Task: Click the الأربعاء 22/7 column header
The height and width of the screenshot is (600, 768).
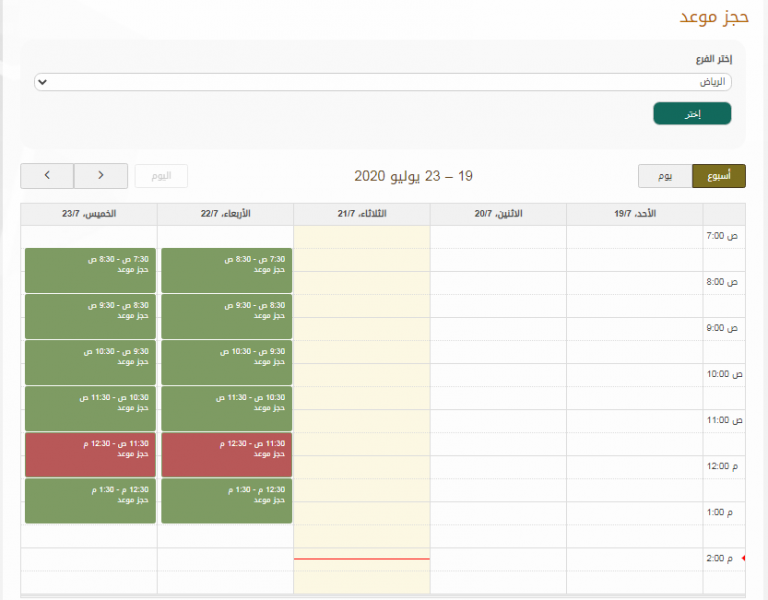Action: [x=225, y=214]
